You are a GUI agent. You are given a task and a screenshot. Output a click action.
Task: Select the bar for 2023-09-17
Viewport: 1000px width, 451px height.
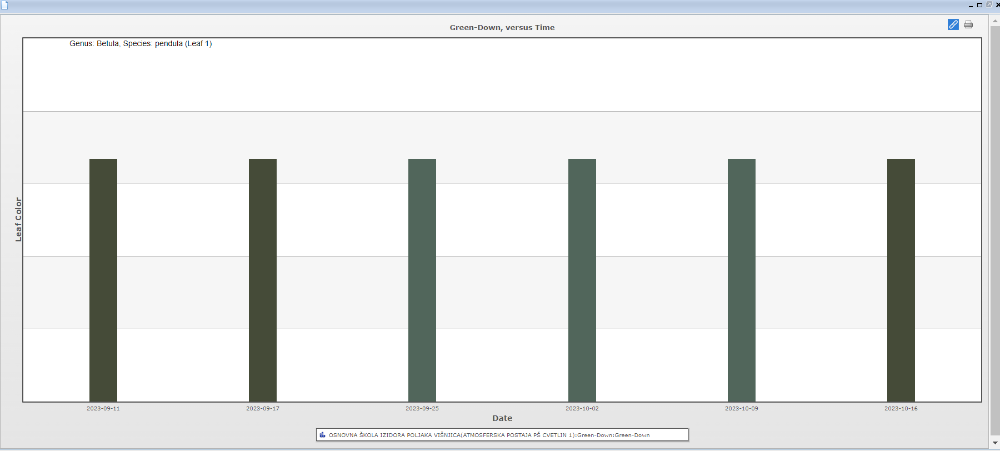[263, 280]
